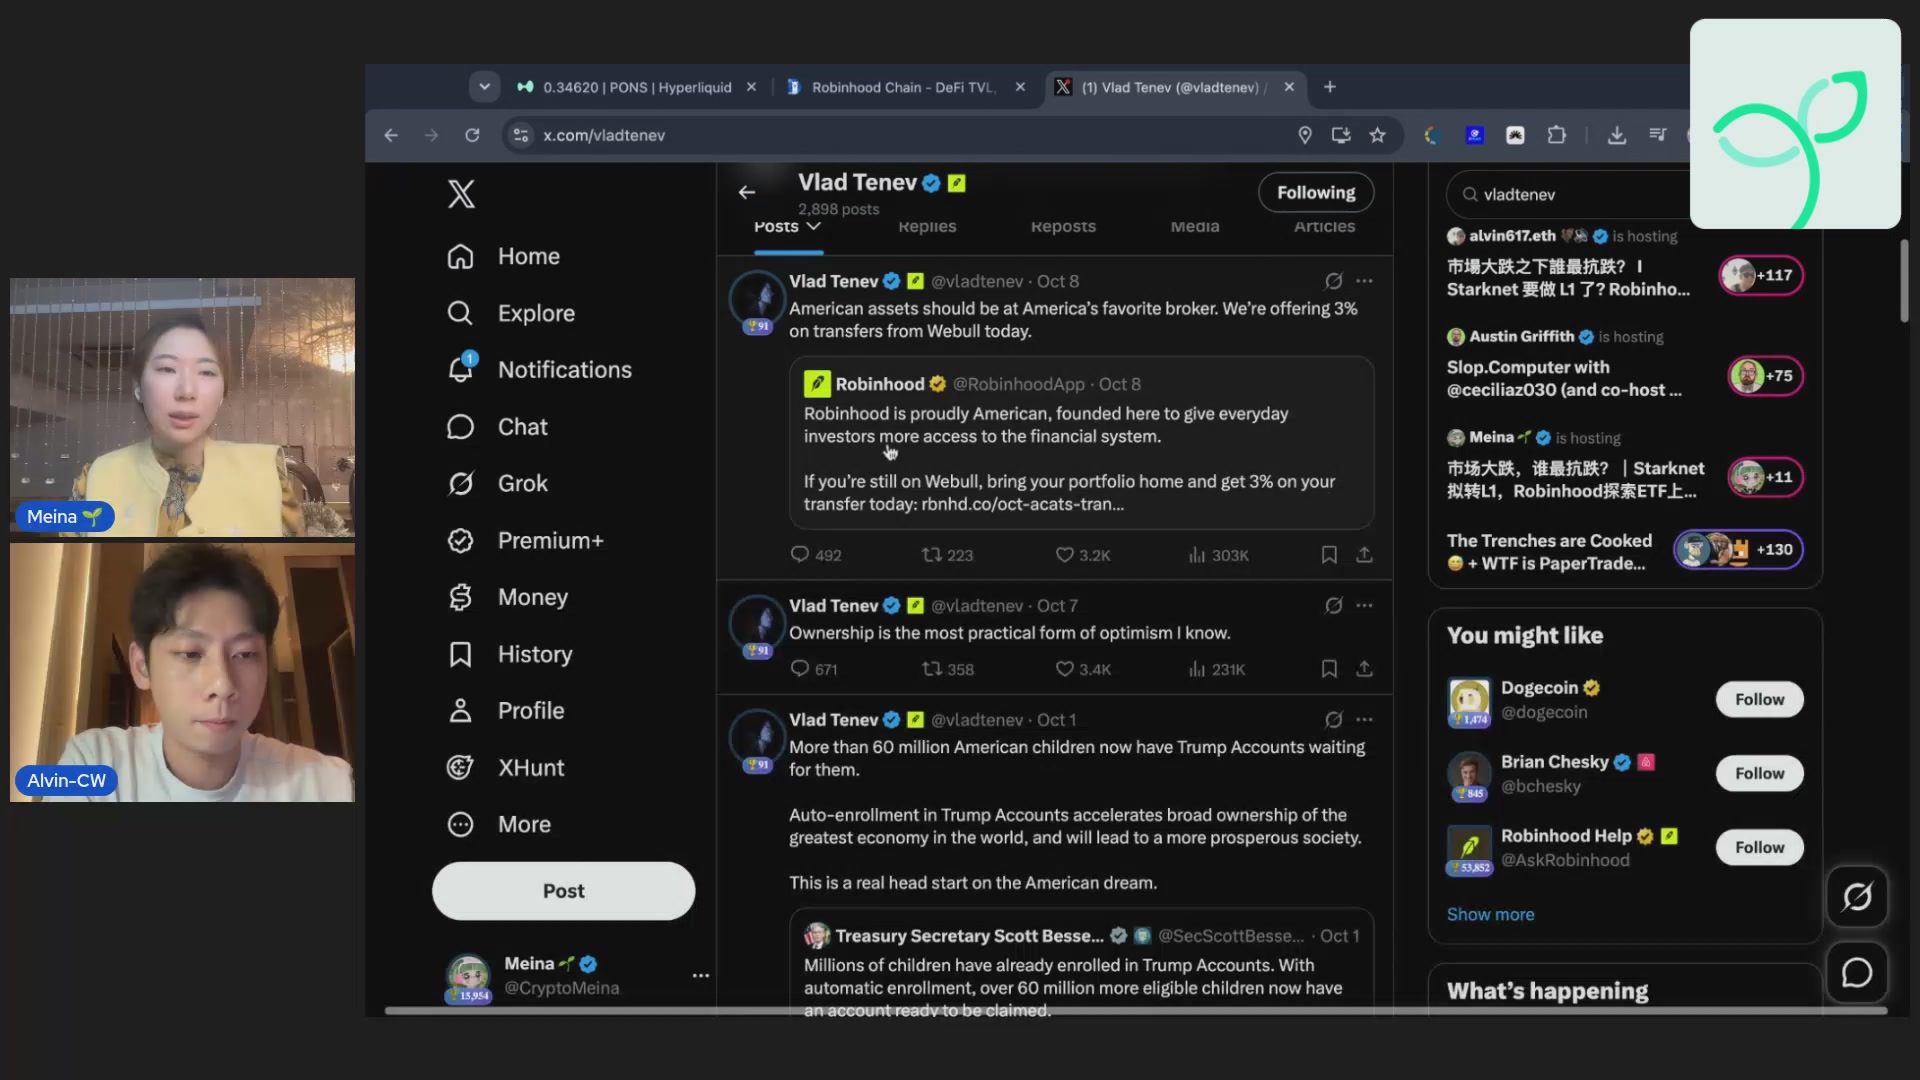Click the horizontal scrollbar at the page bottom

[1136, 1011]
